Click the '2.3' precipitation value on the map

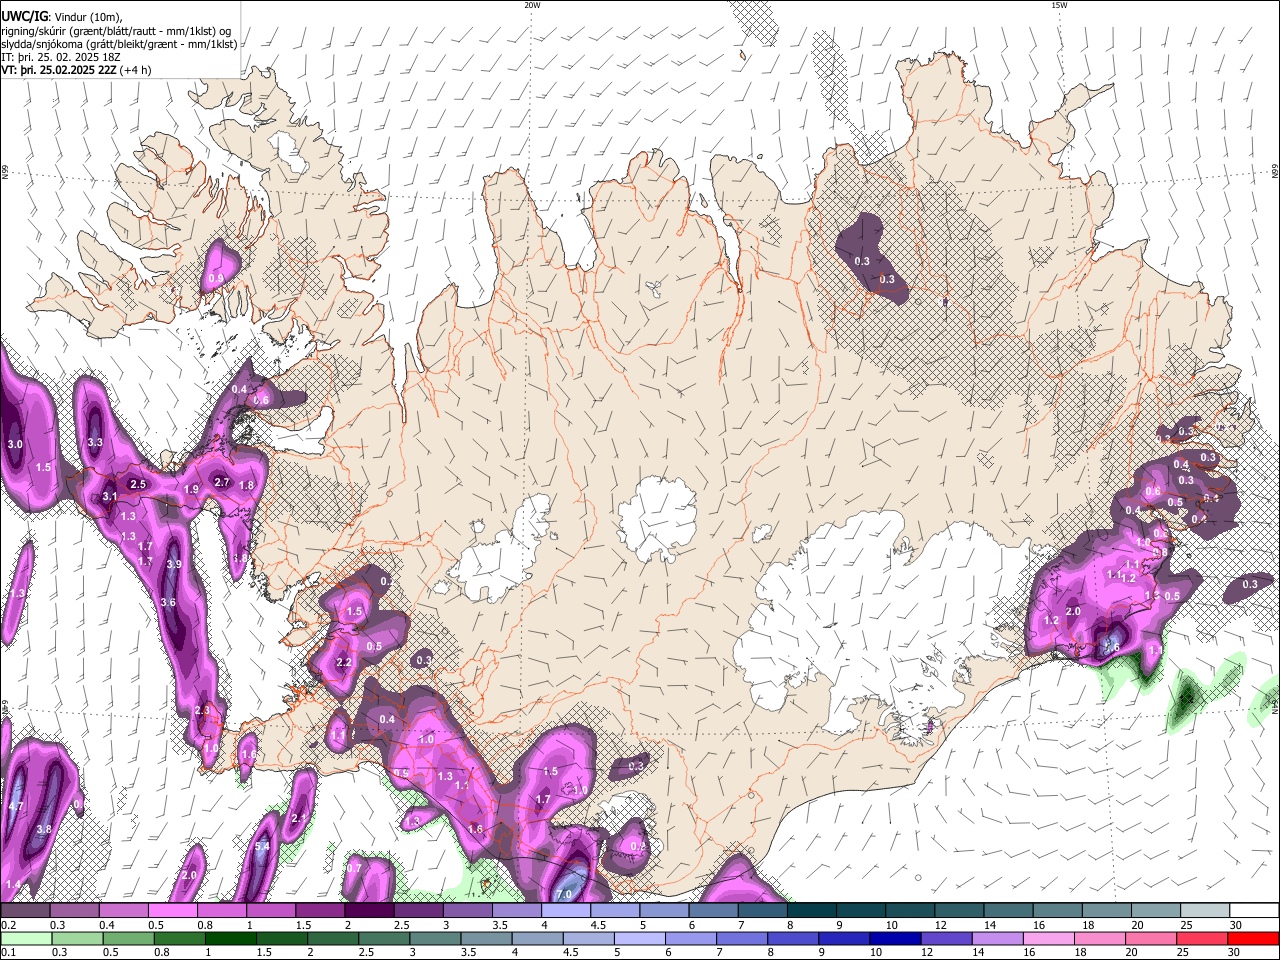point(203,711)
